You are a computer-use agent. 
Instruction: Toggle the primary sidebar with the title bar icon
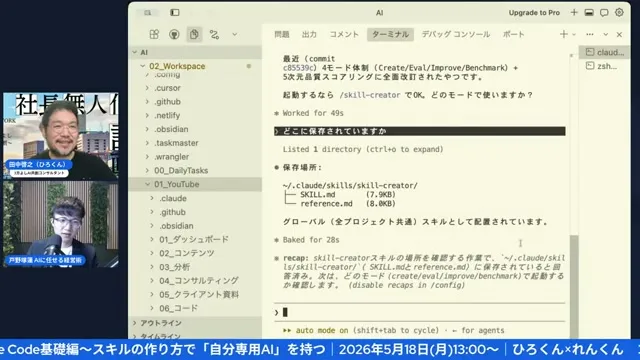175,13
